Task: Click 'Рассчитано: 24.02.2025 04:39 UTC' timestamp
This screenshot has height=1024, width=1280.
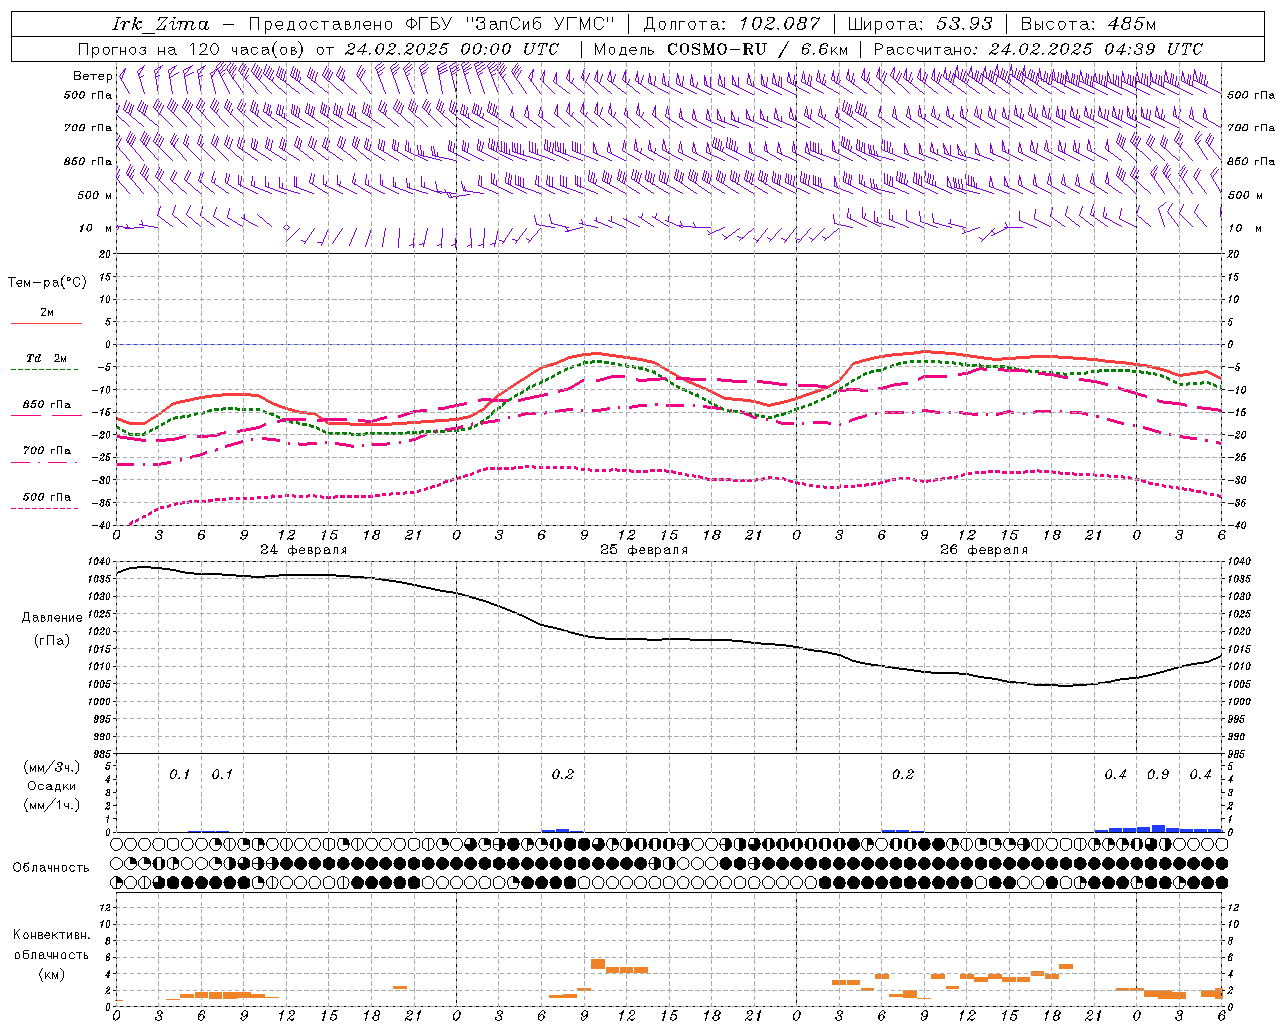Action: 1038,49
